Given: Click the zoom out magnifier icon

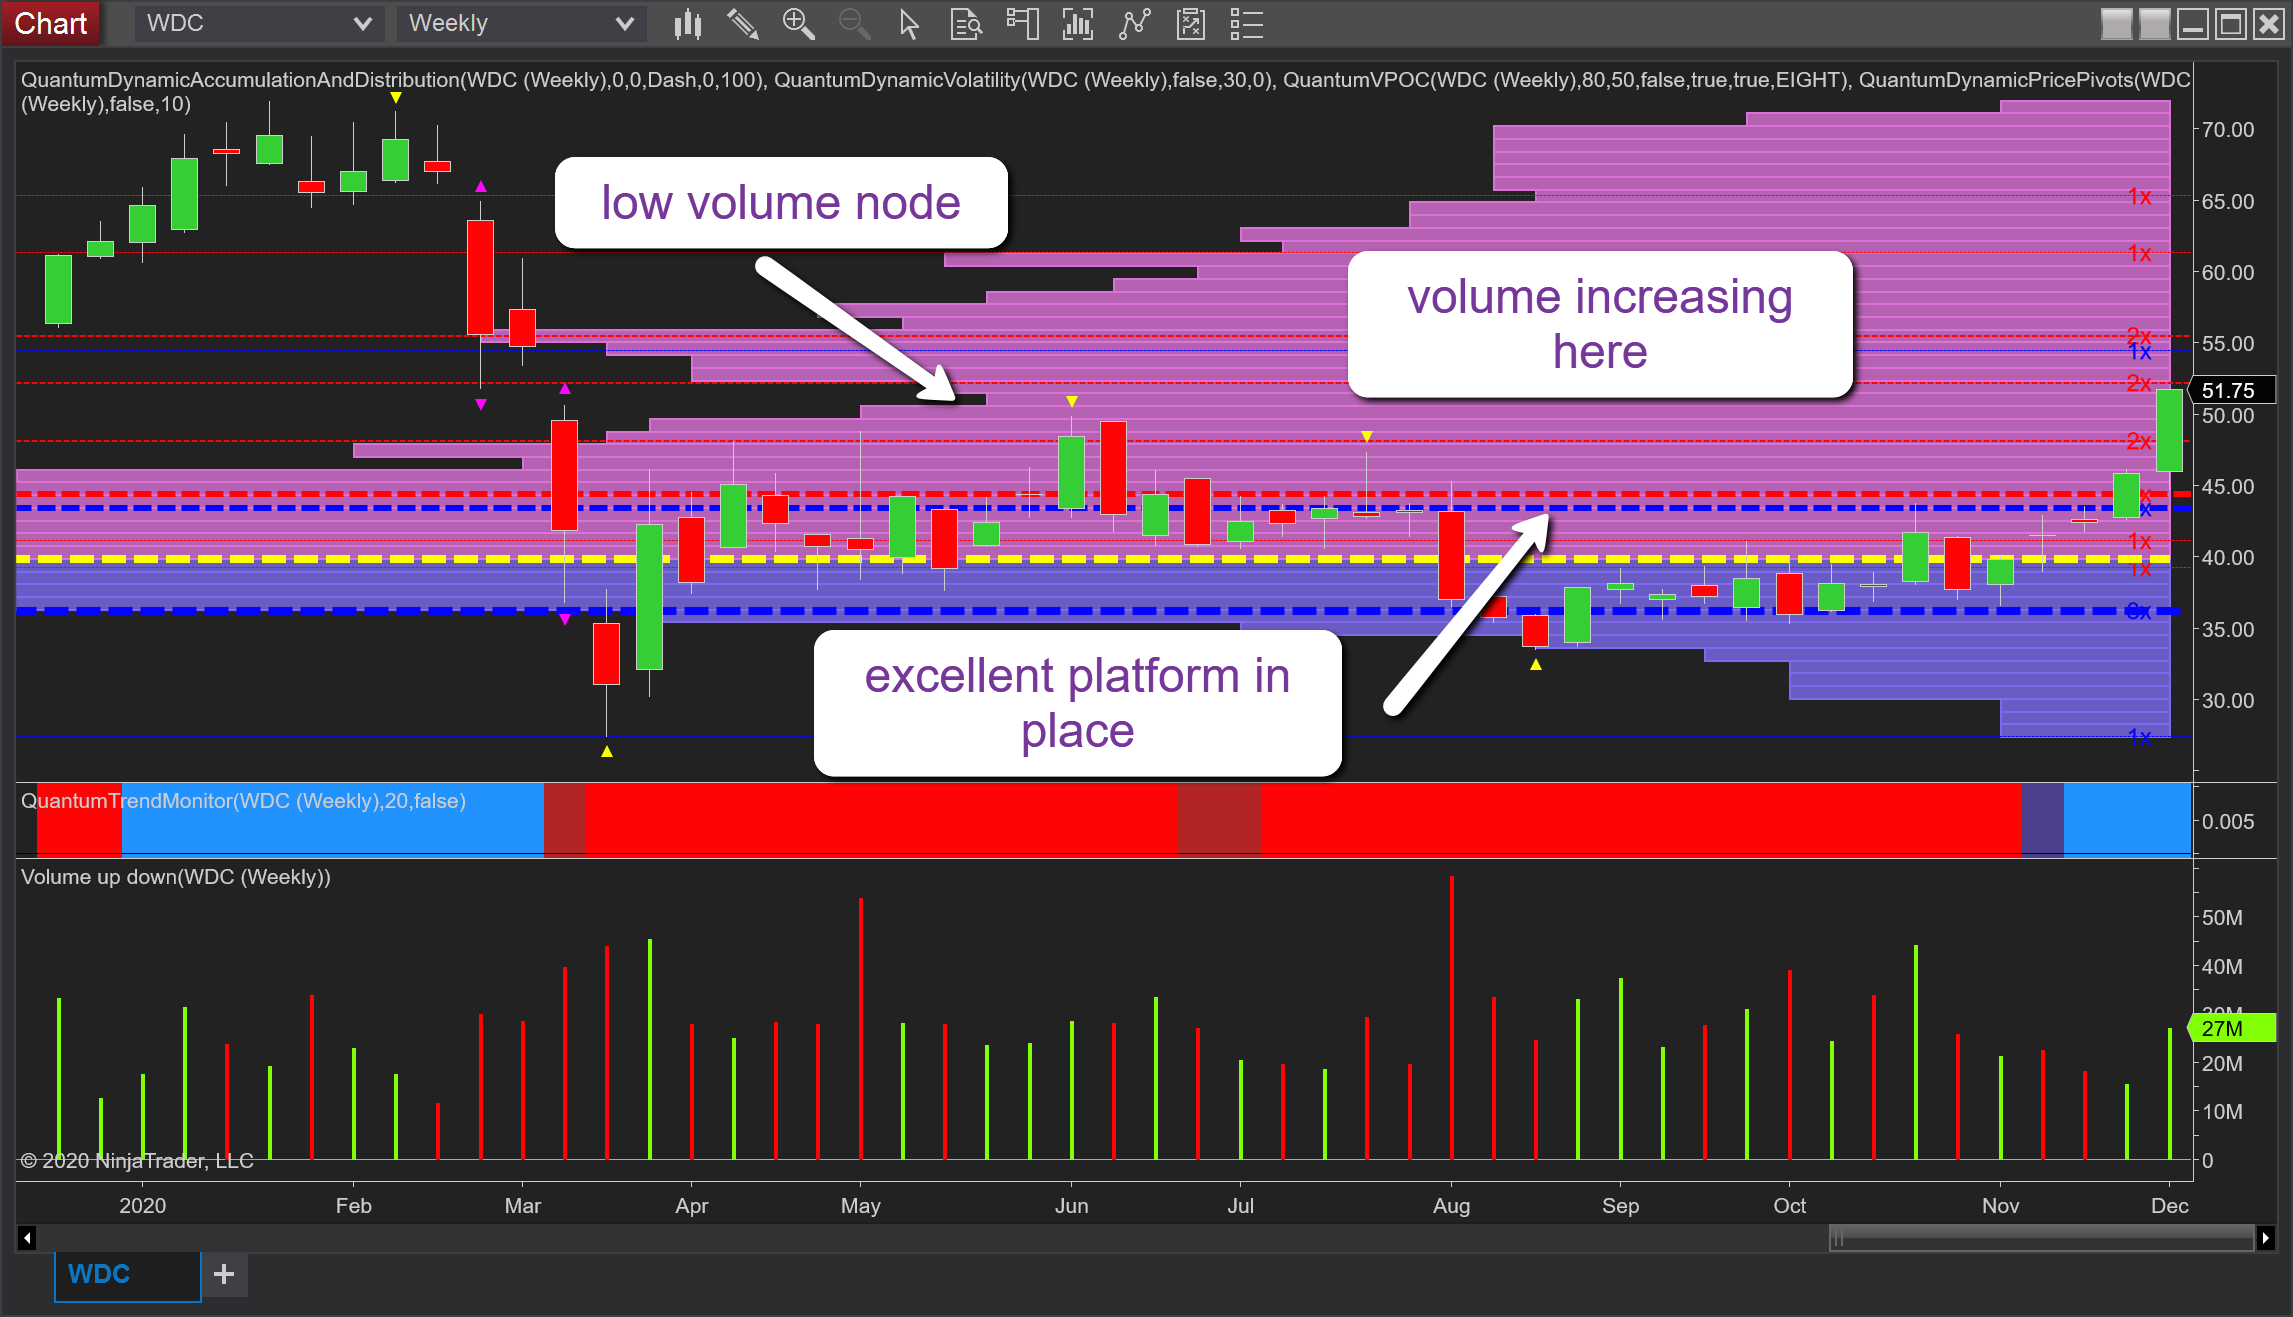Looking at the screenshot, I should (854, 24).
